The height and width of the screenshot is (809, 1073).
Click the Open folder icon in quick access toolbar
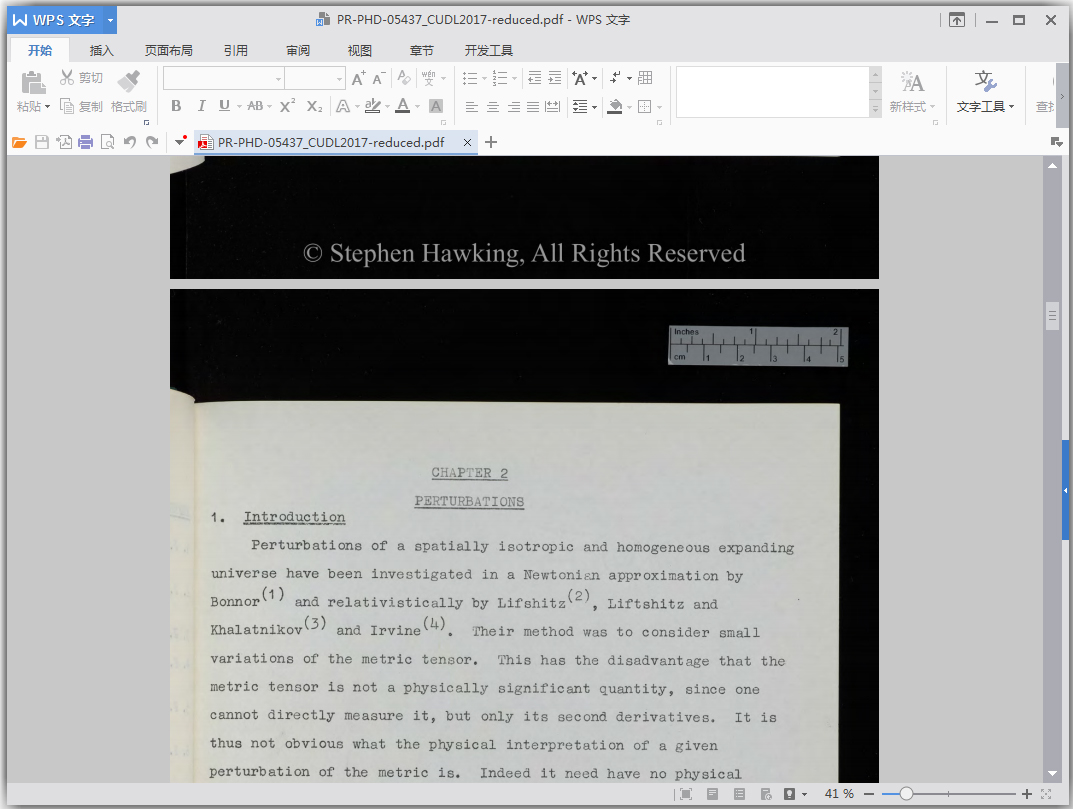click(x=19, y=143)
